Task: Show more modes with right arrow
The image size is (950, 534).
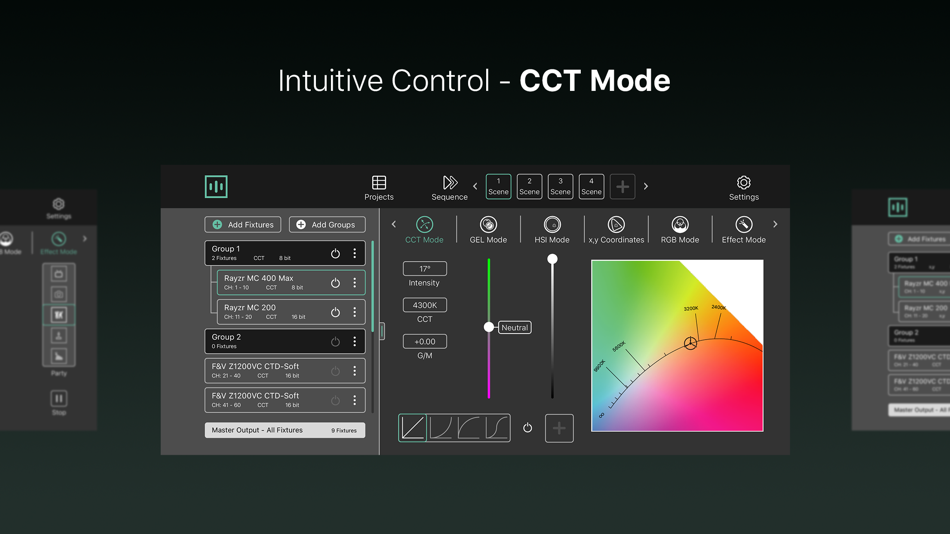Action: tap(775, 224)
